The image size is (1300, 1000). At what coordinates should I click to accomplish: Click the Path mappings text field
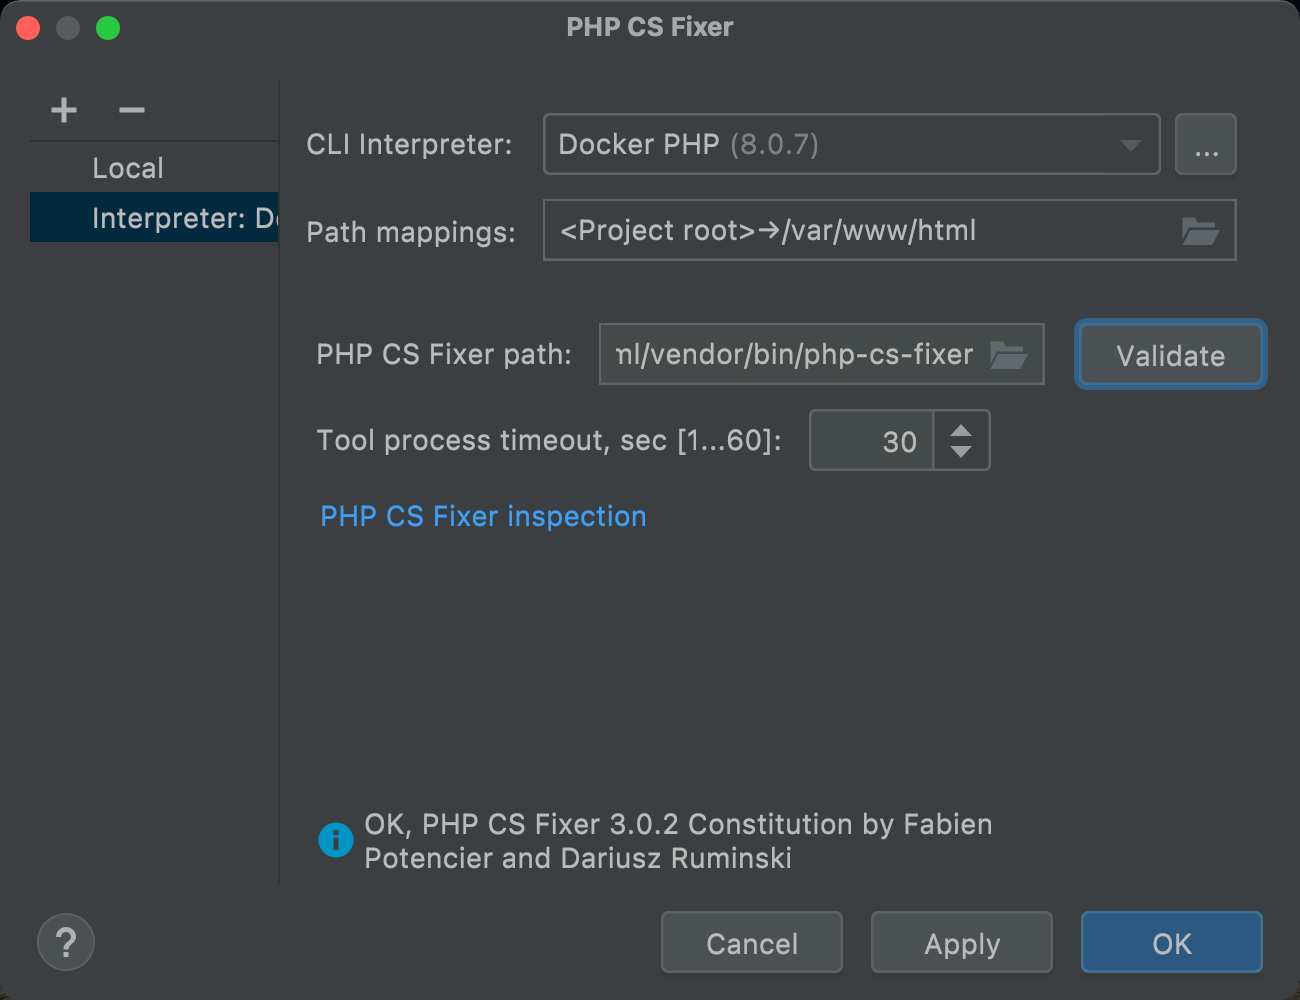860,231
